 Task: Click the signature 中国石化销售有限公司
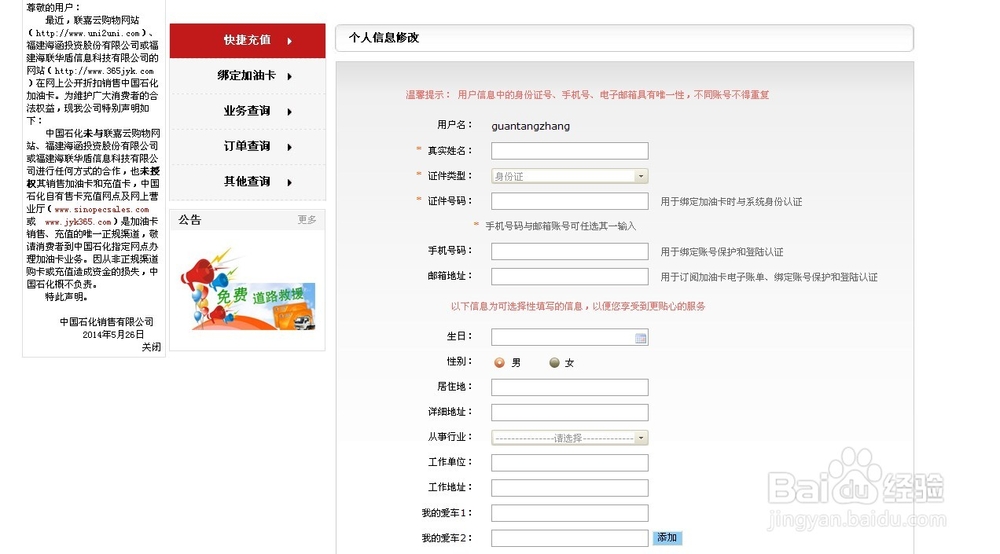[x=107, y=322]
